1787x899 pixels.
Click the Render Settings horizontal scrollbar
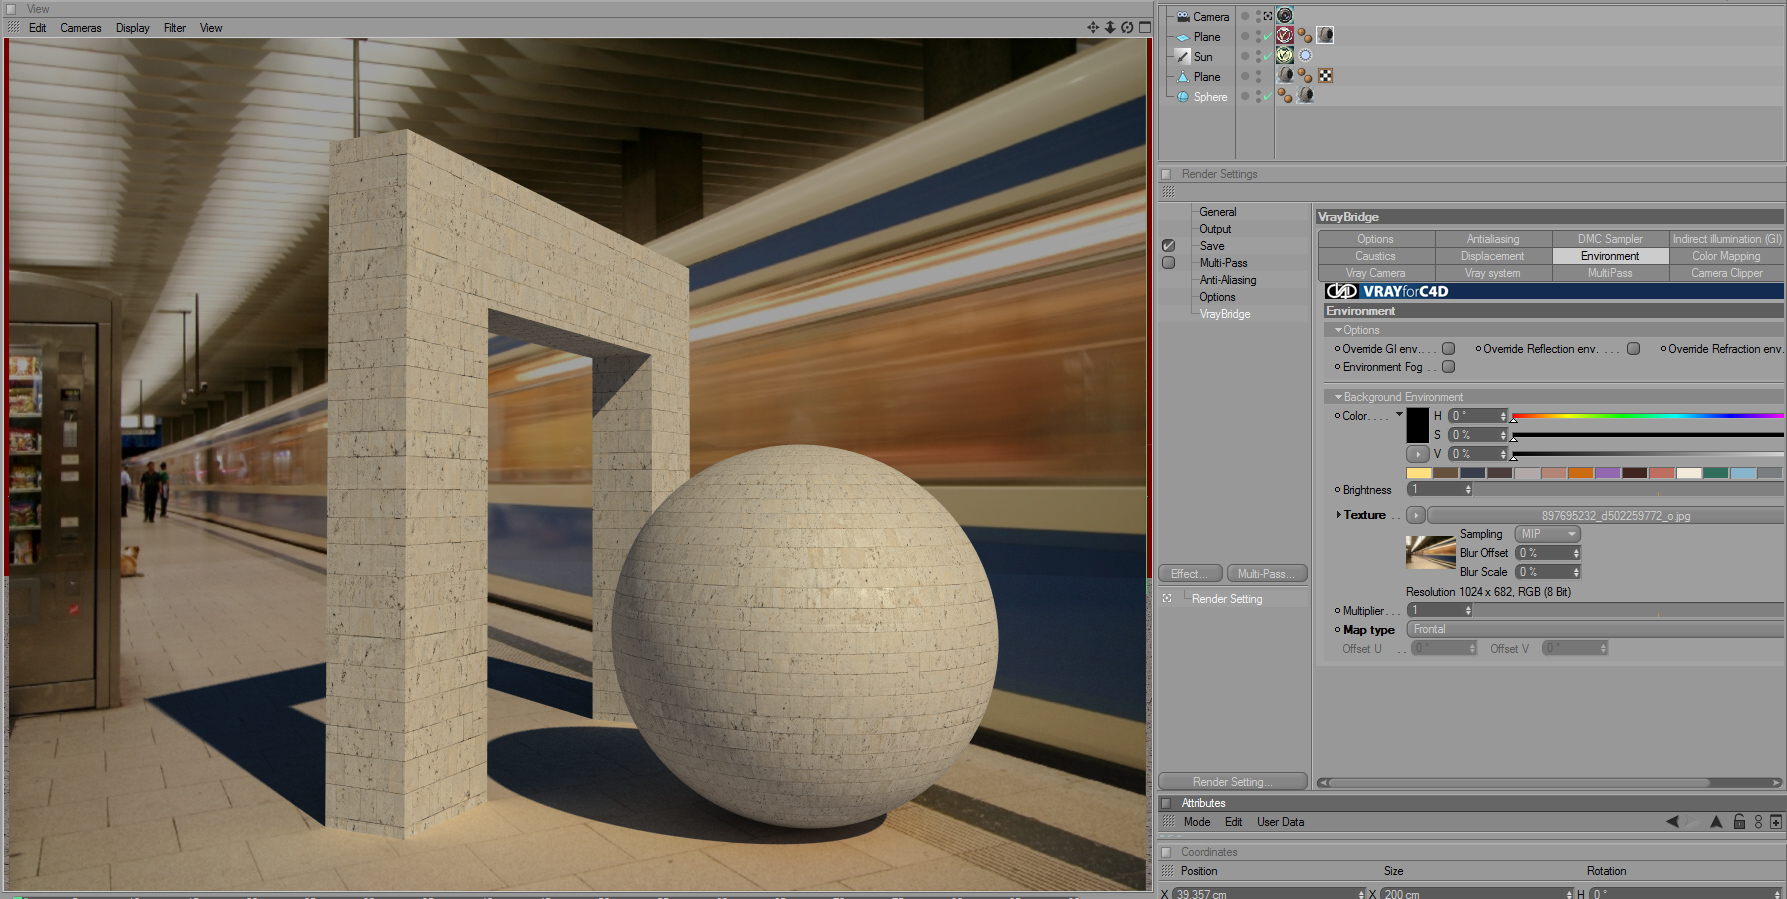click(x=1550, y=783)
